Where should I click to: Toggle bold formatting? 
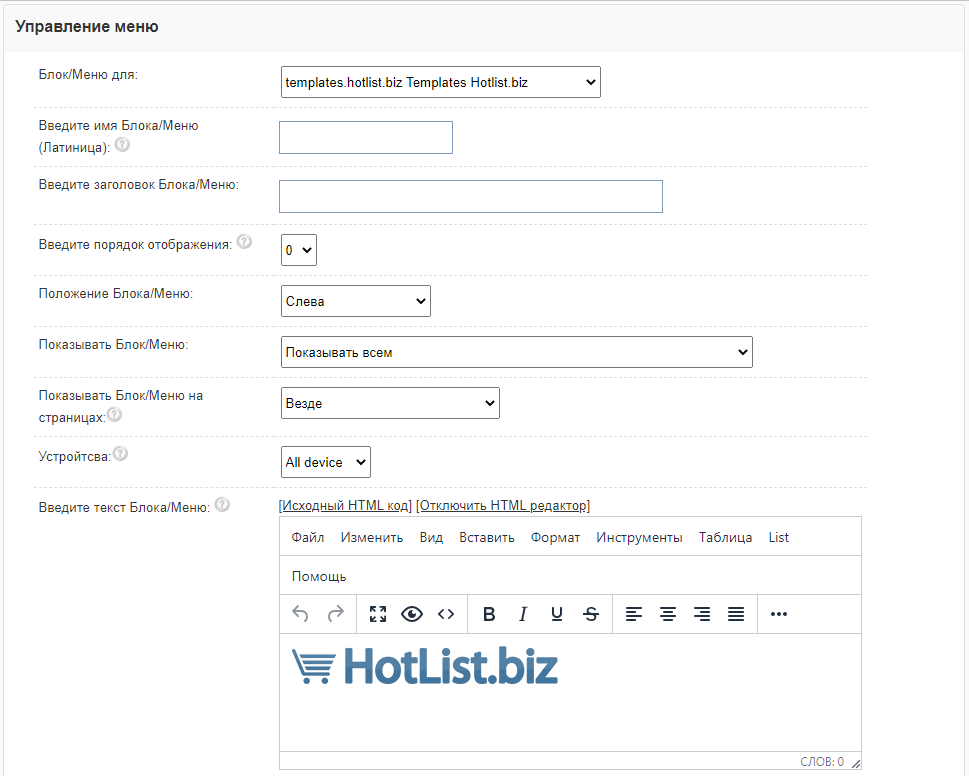[x=489, y=614]
